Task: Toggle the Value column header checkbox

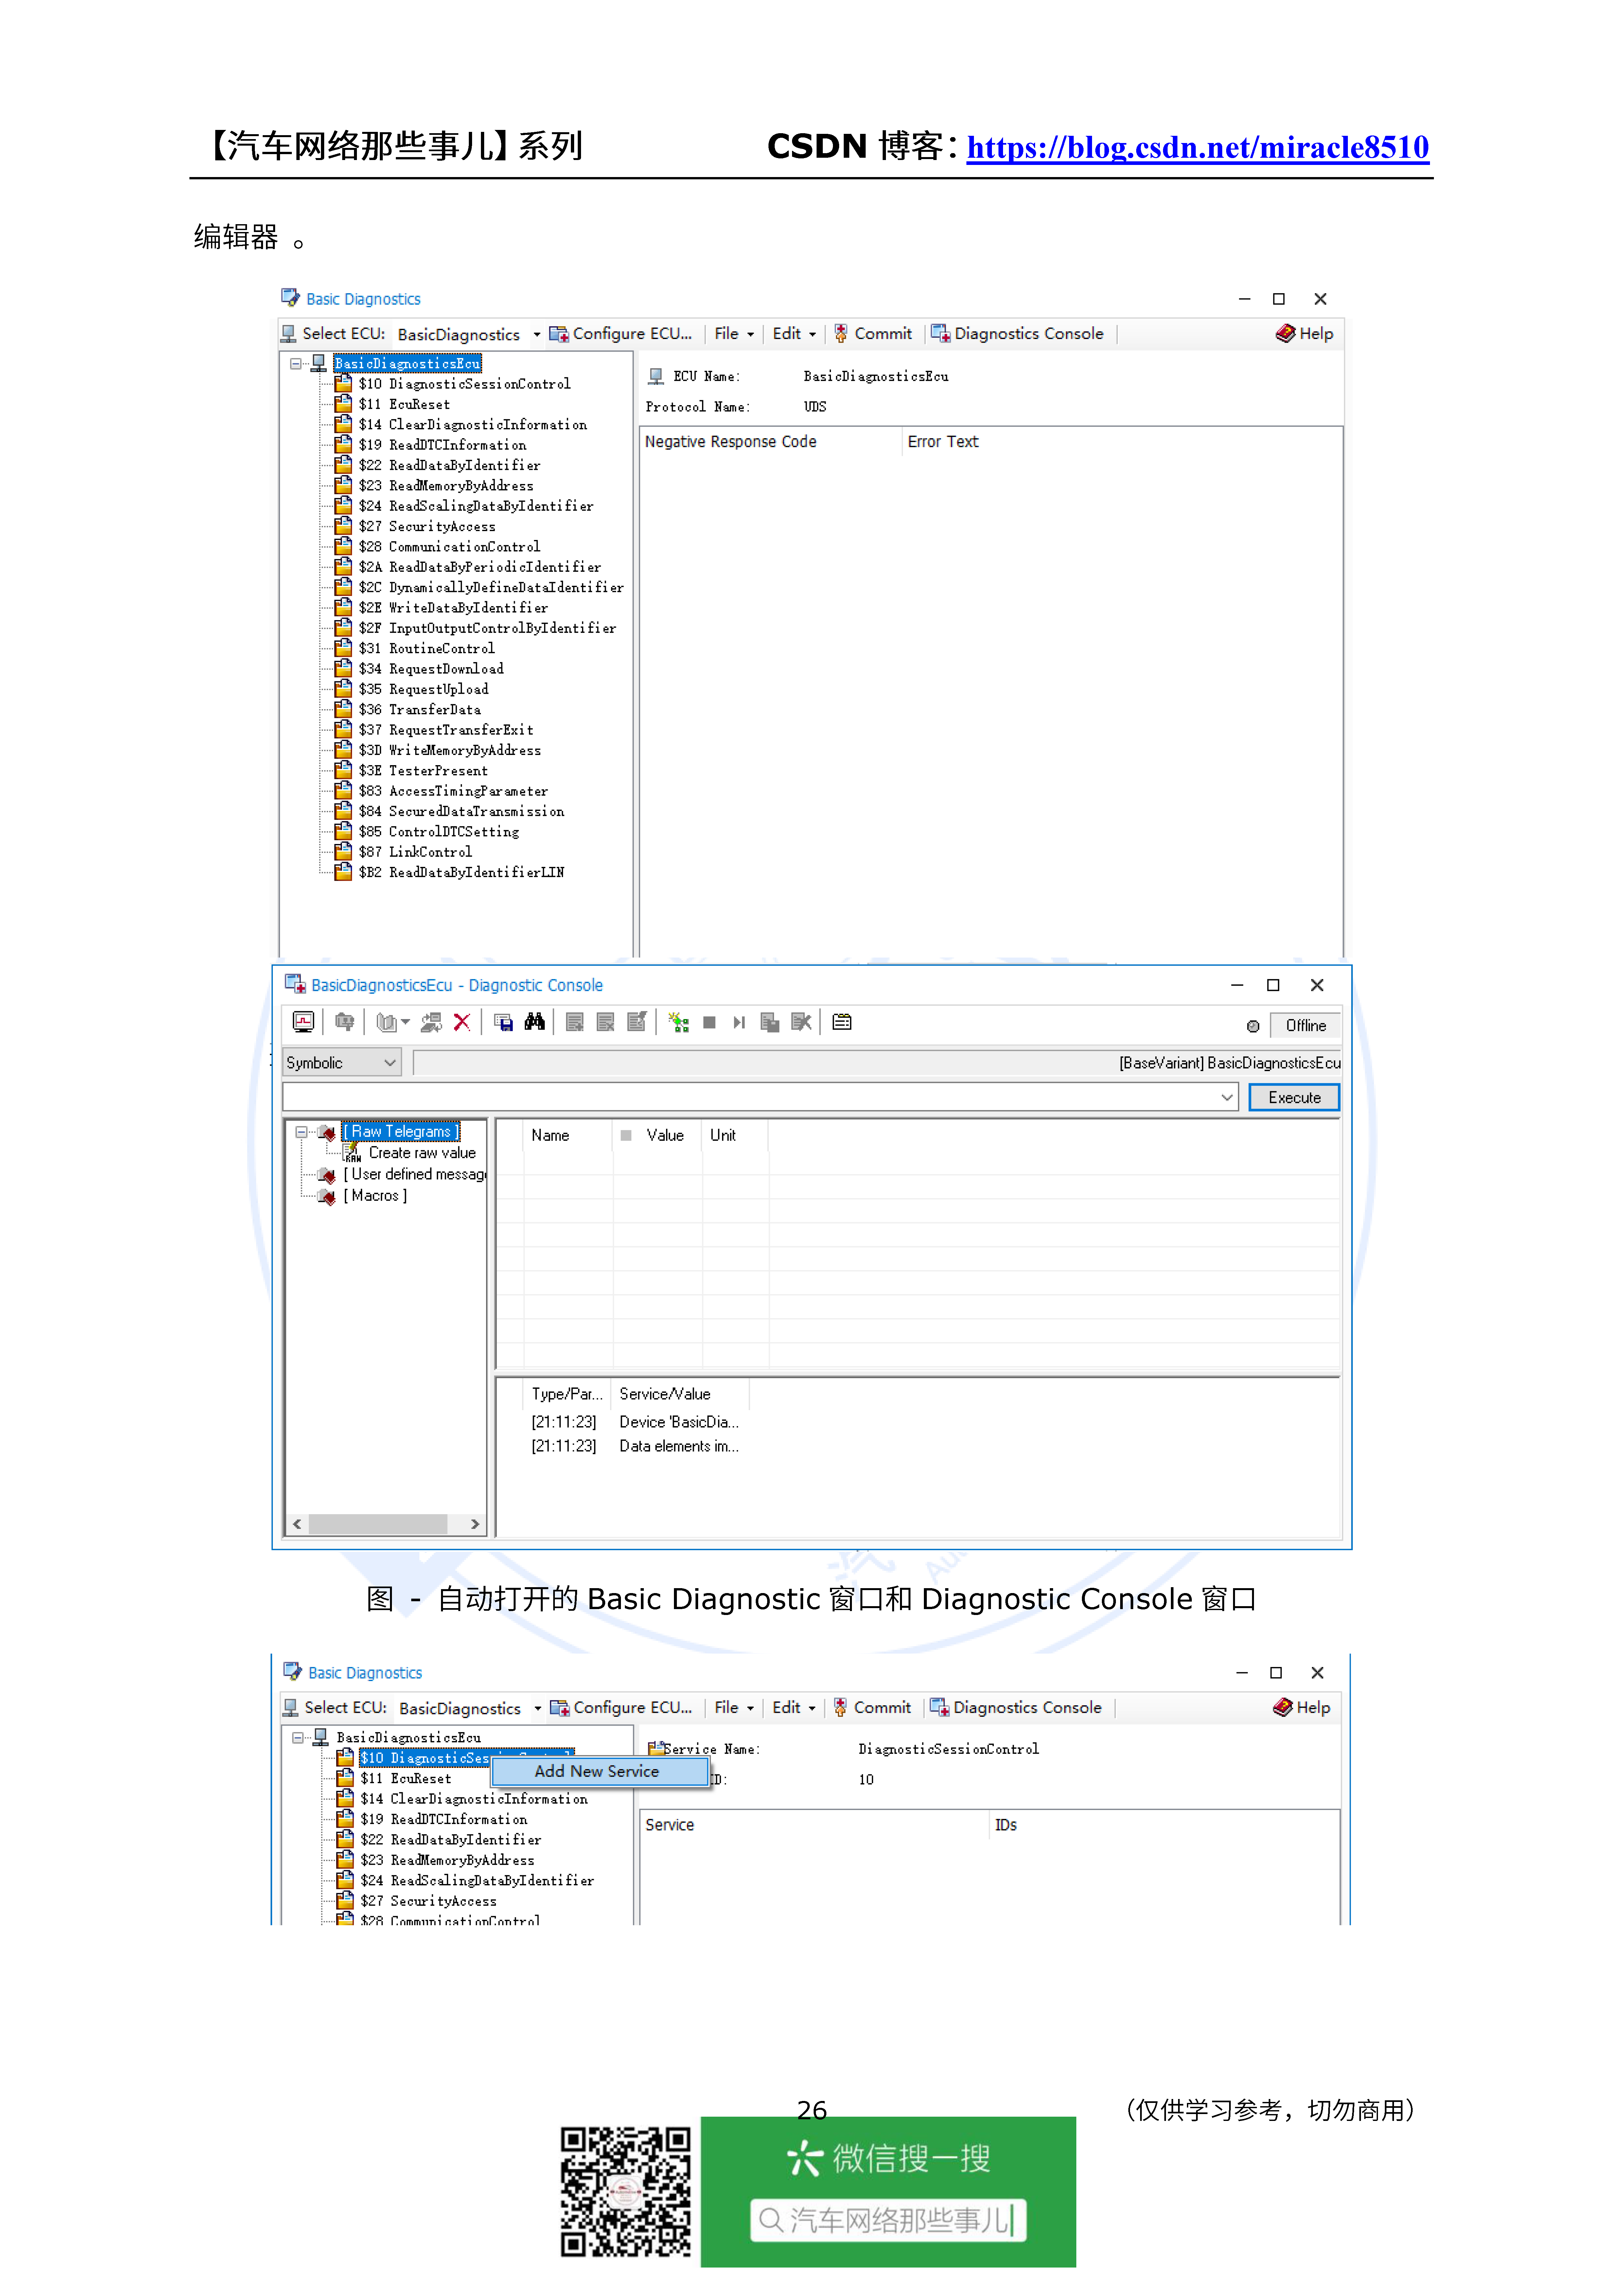Action: (626, 1135)
